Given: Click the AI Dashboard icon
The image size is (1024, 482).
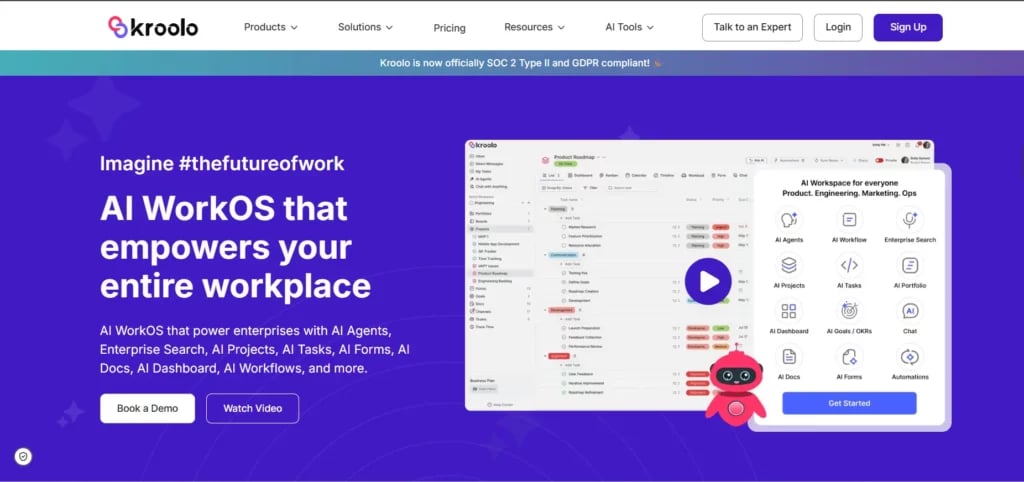Looking at the screenshot, I should tap(789, 311).
